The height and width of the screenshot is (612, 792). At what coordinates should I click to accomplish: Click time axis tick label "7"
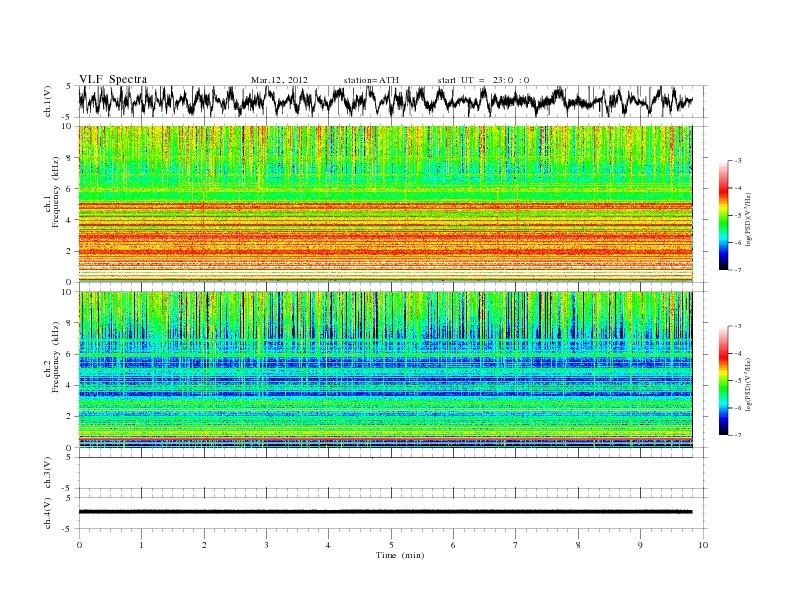point(516,545)
